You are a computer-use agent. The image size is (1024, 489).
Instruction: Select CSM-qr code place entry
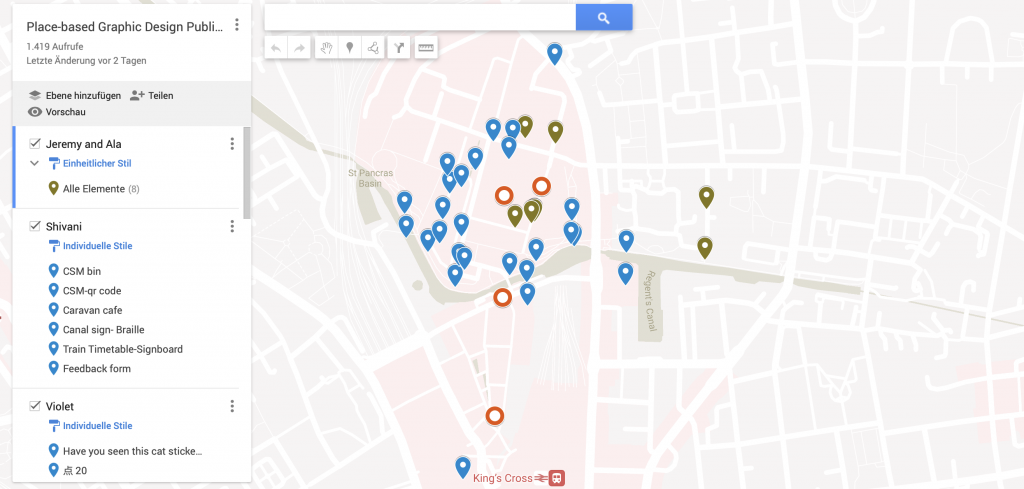tap(92, 291)
